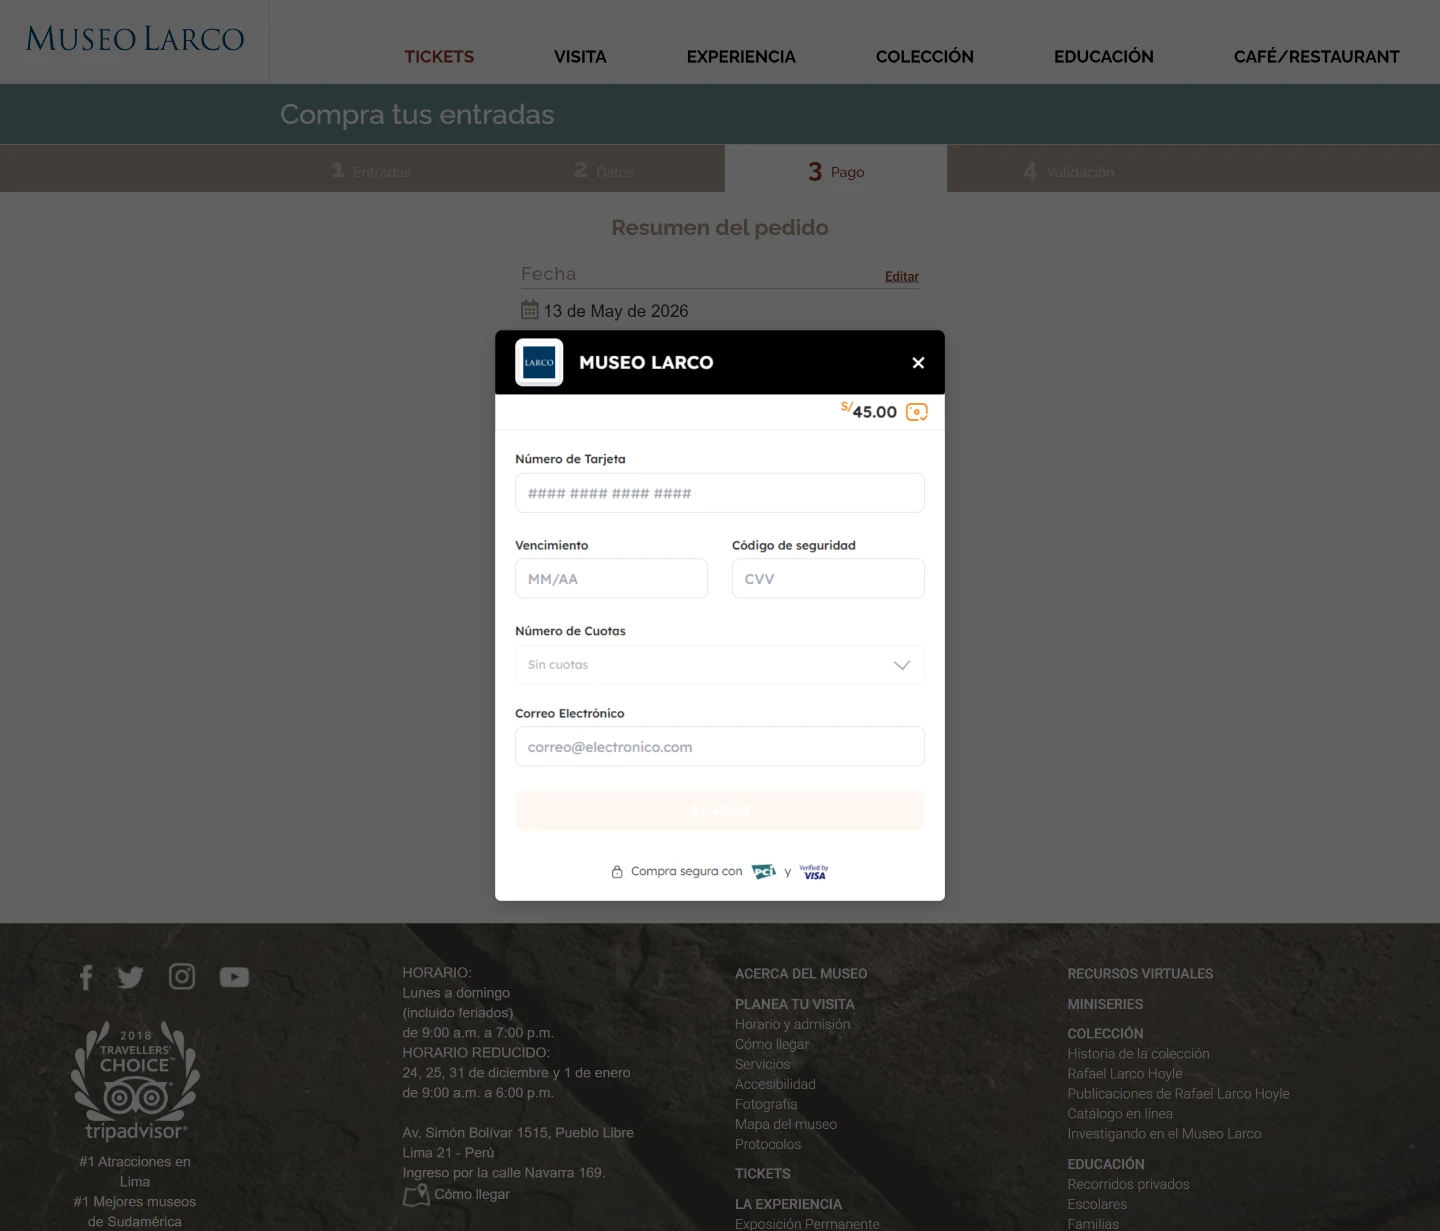Screen dimensions: 1440x1231
Task: Click the PCI security badge
Action: (764, 872)
